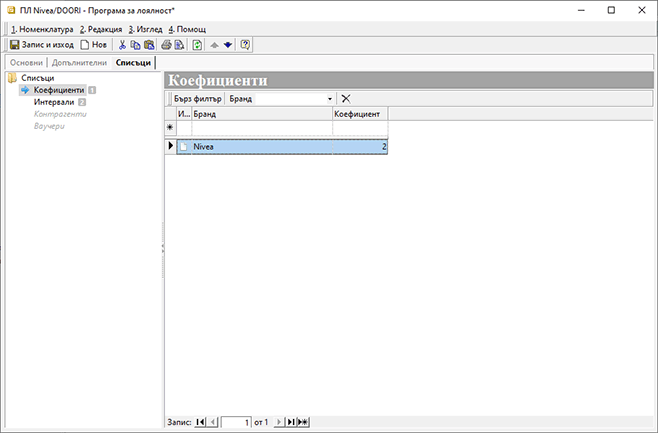The height and width of the screenshot is (433, 658).
Task: Go to first record navigation button
Action: [201, 422]
